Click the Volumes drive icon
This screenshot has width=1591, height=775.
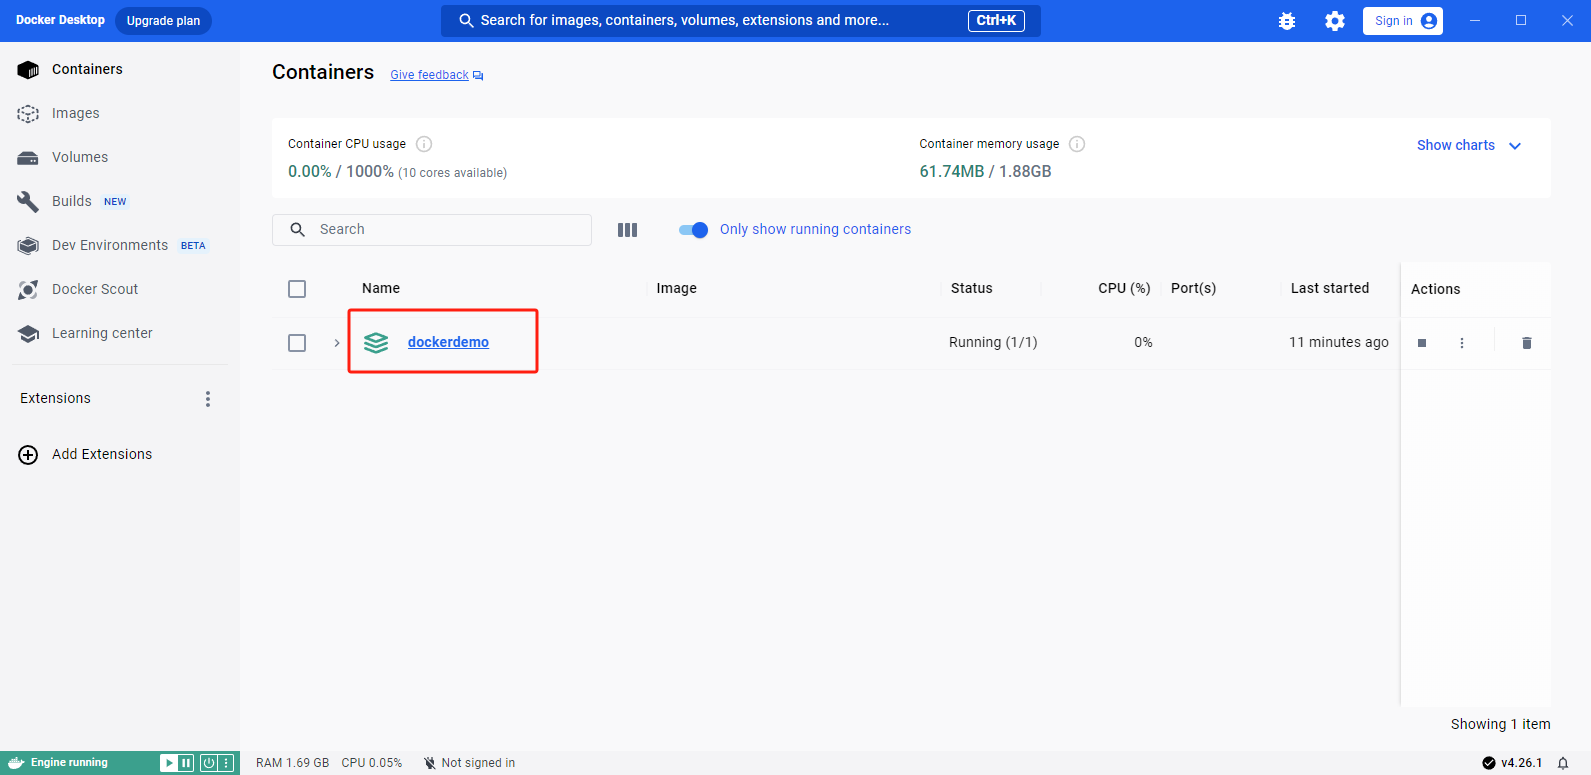click(x=28, y=158)
